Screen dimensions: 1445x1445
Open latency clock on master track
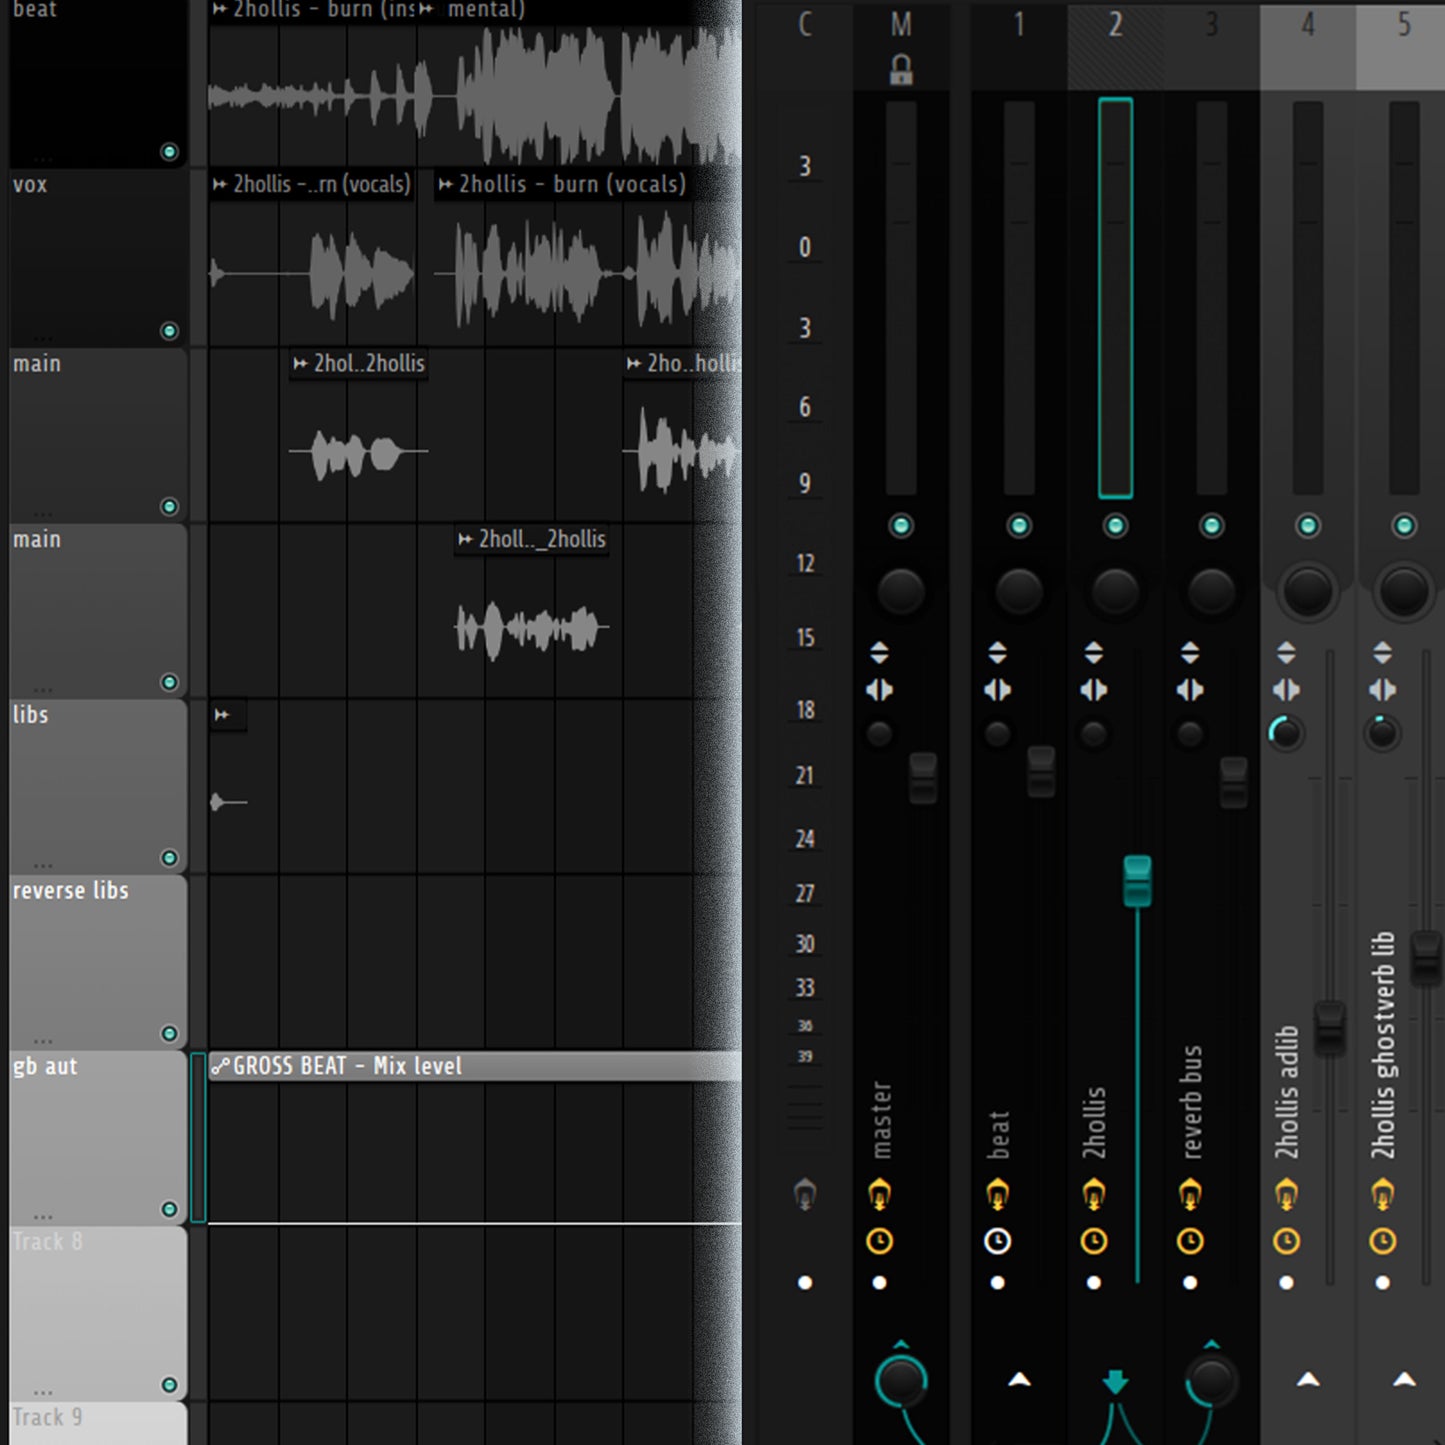(x=879, y=1241)
